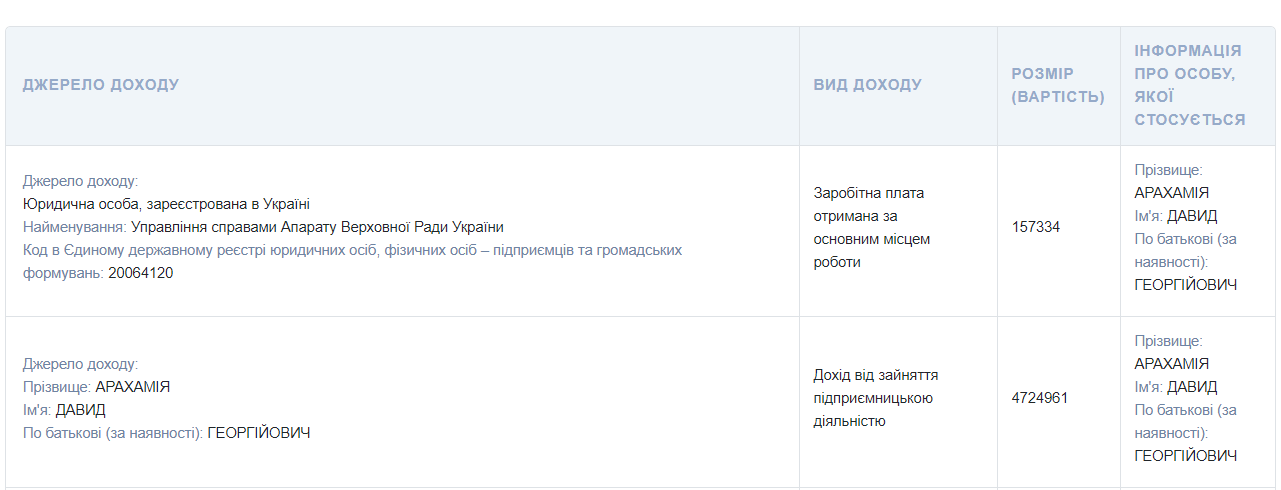This screenshot has height=490, width=1281.
Task: Click the "Вид доходу" column header
Action: pos(867,85)
